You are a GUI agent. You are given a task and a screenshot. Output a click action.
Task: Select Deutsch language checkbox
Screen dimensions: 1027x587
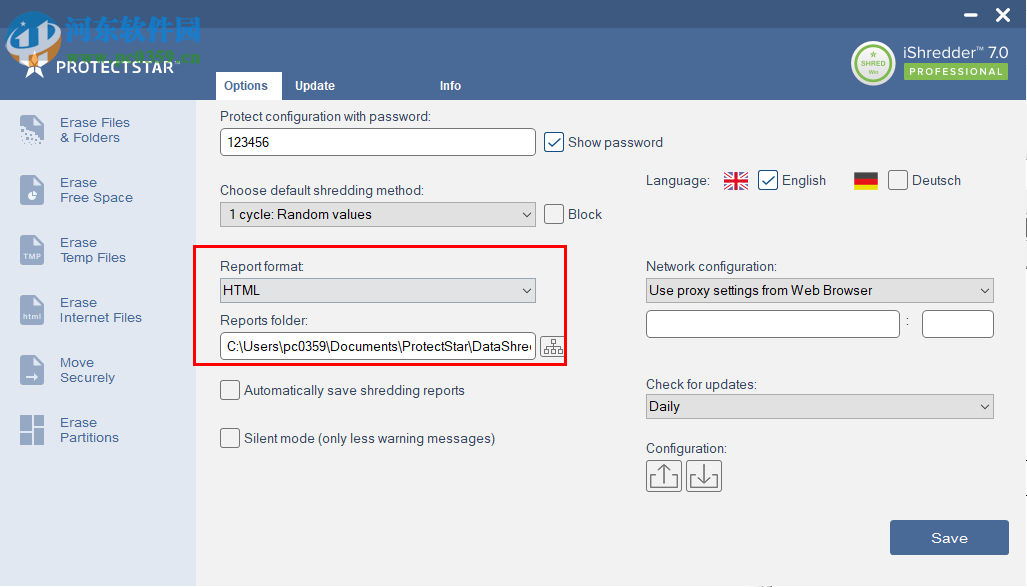(x=897, y=180)
